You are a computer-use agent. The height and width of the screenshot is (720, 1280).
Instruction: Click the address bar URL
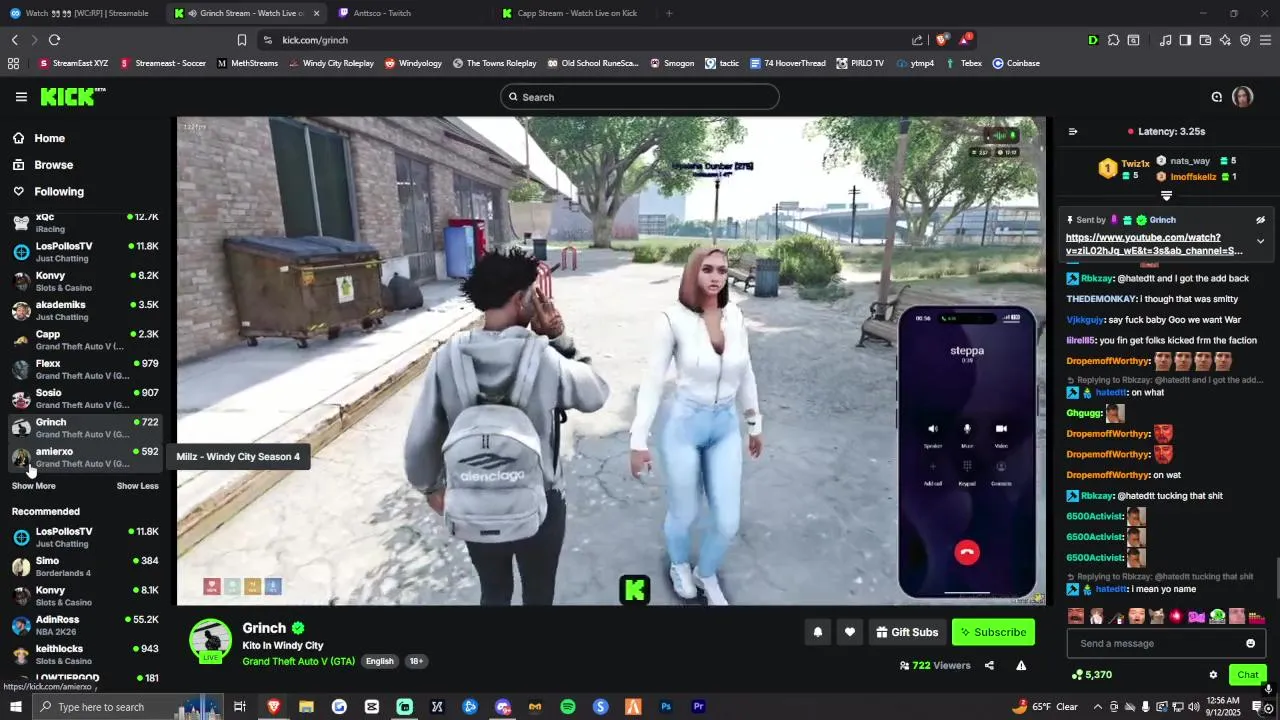pos(315,40)
